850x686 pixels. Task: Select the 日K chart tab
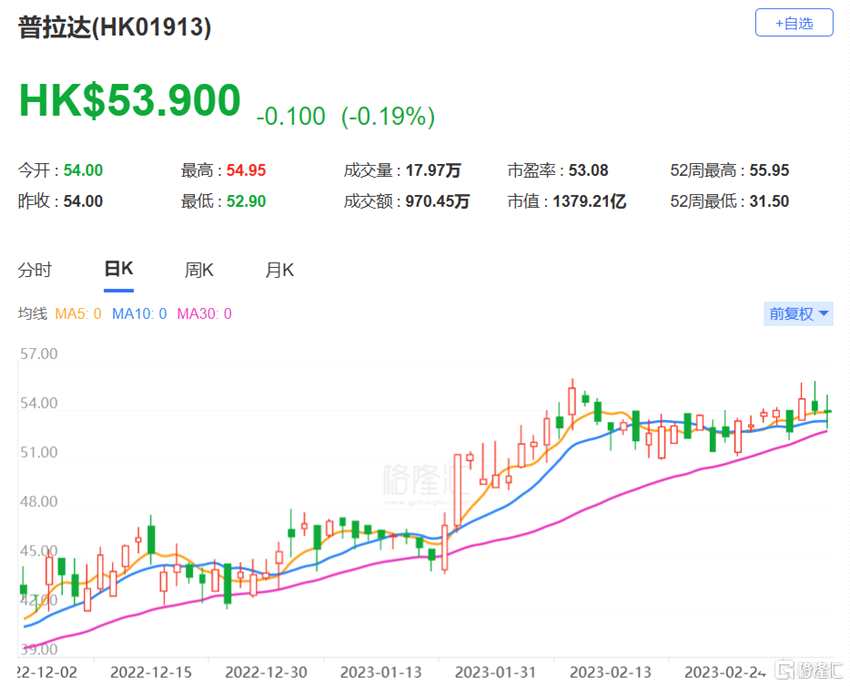tap(118, 270)
